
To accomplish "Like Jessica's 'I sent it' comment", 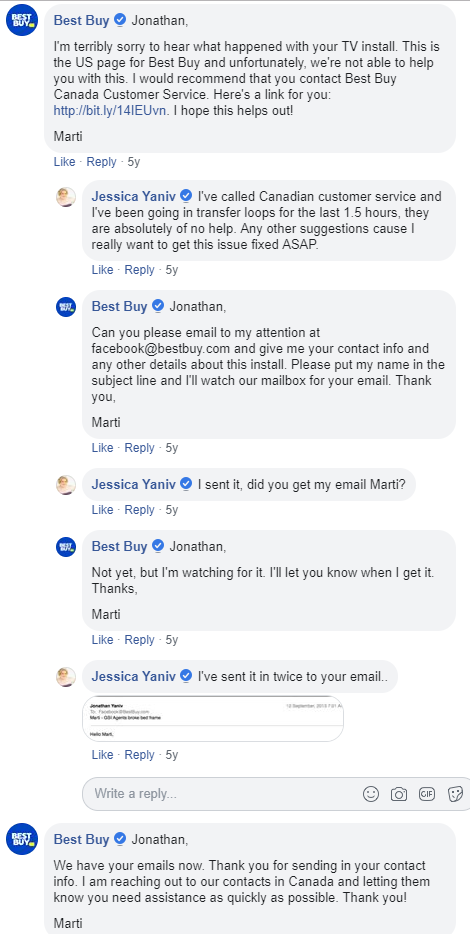I will point(102,510).
